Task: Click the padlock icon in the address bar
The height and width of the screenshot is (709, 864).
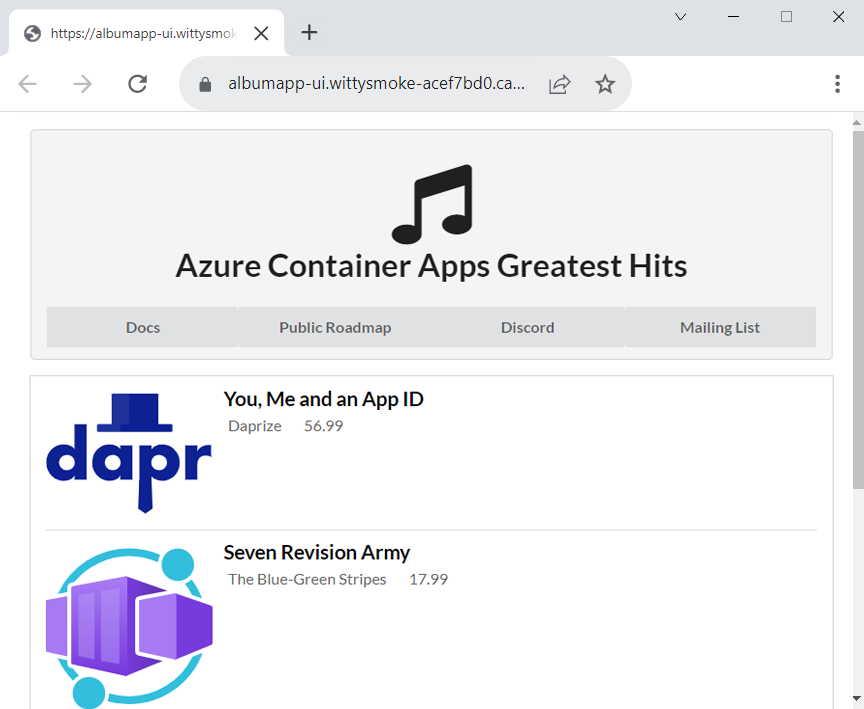Action: (205, 84)
